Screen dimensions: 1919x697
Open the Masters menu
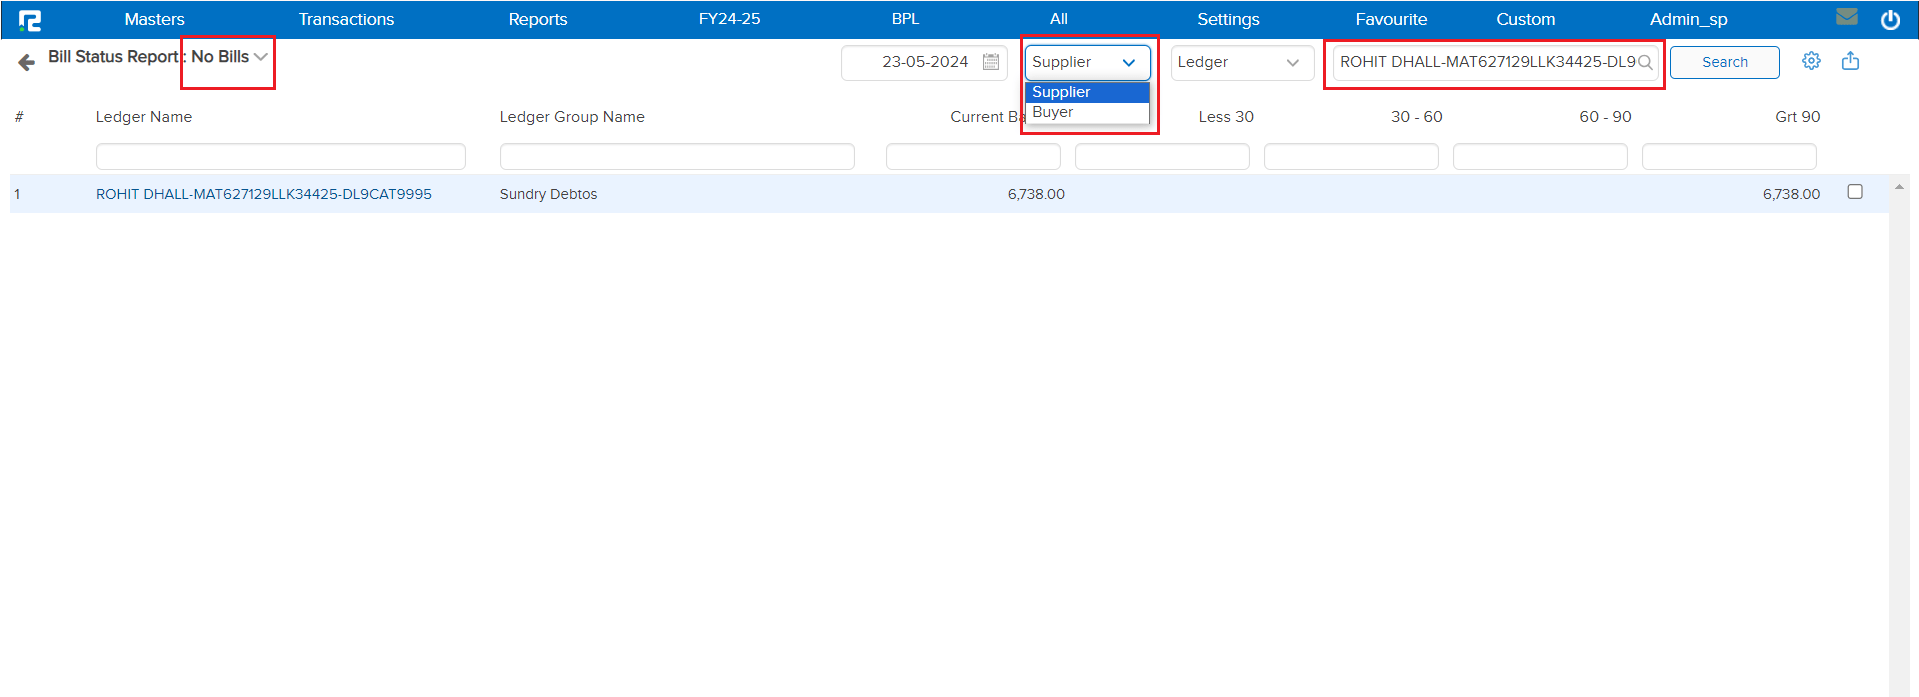pos(154,19)
